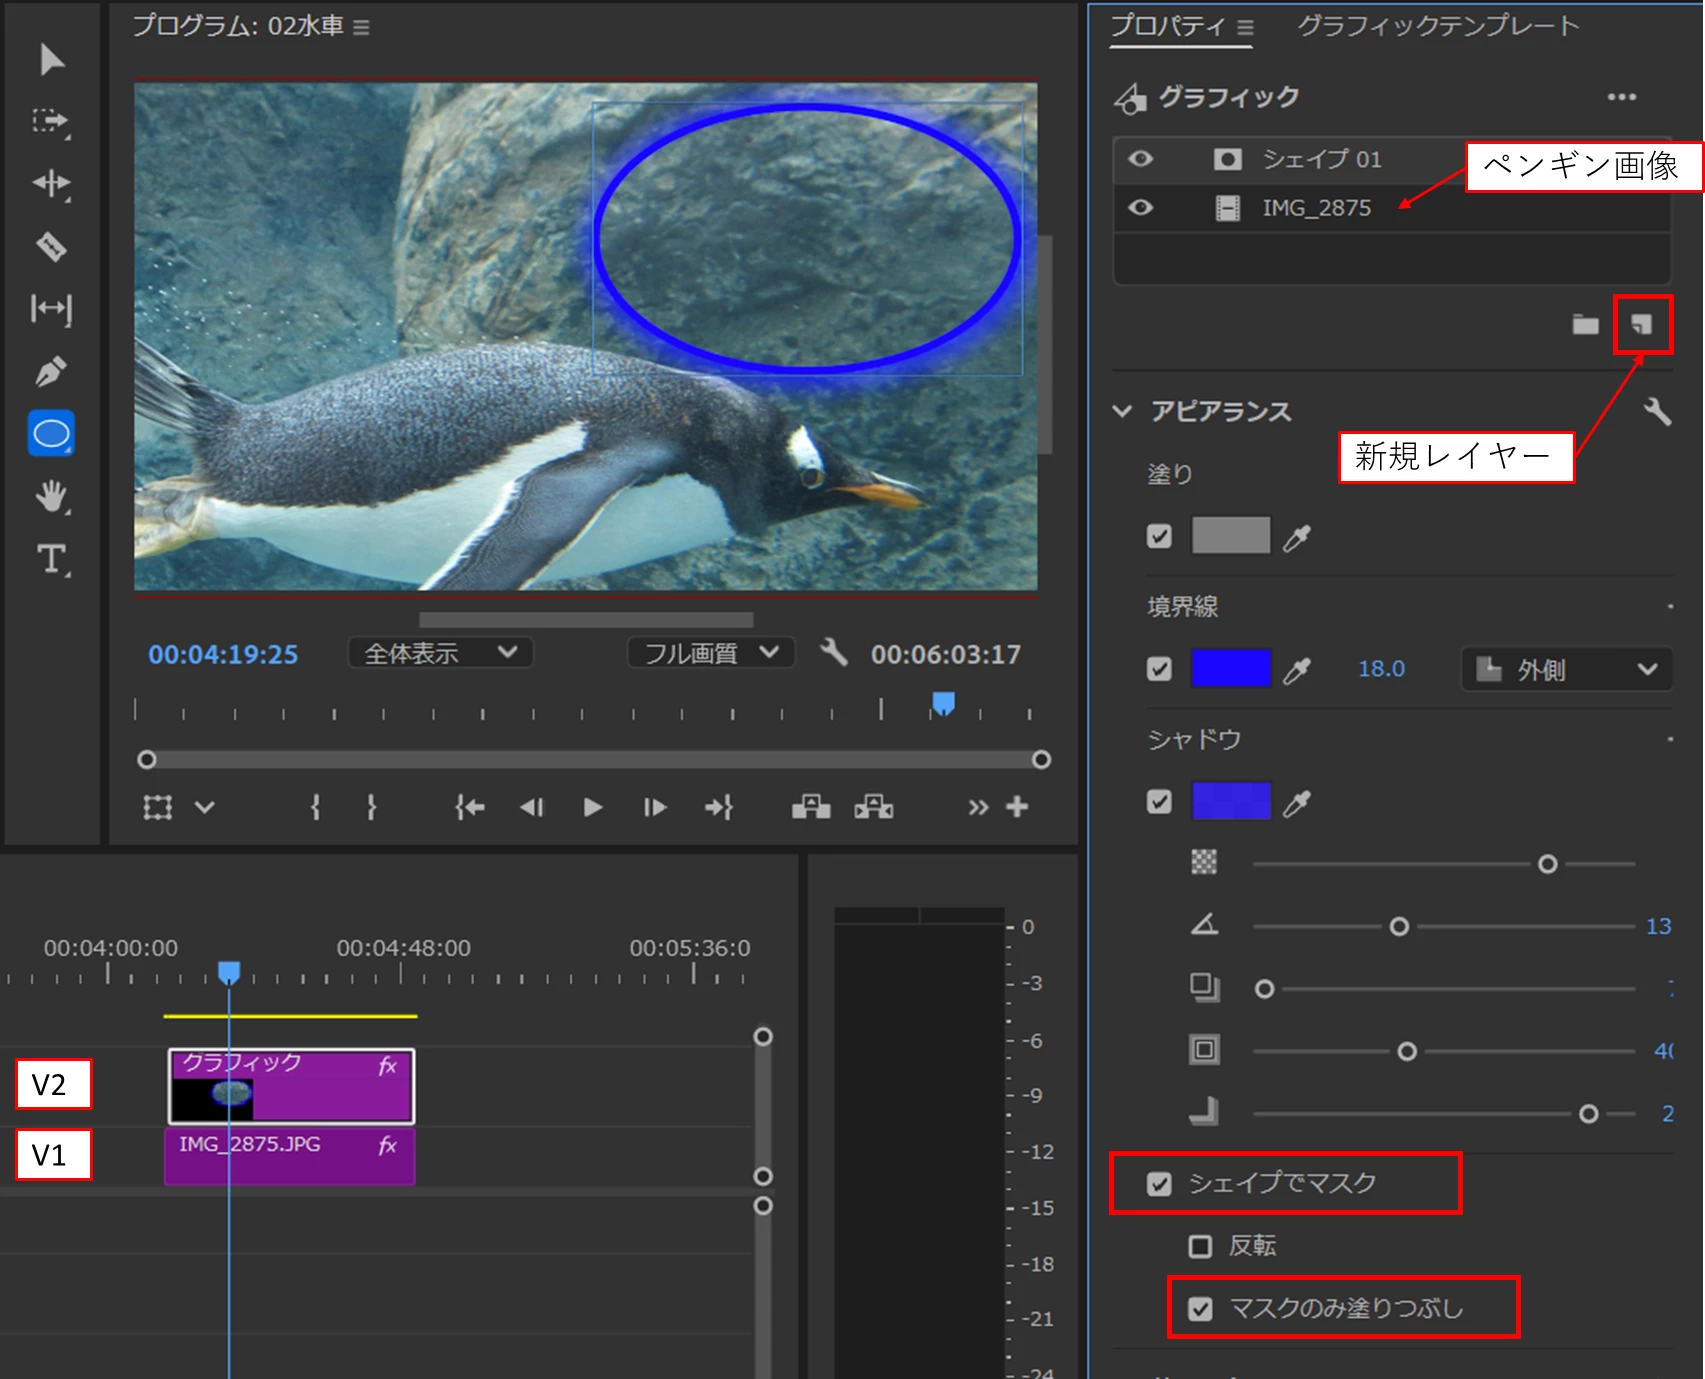
Task: Click the 00:04:19:25 current timecode
Action: click(223, 654)
